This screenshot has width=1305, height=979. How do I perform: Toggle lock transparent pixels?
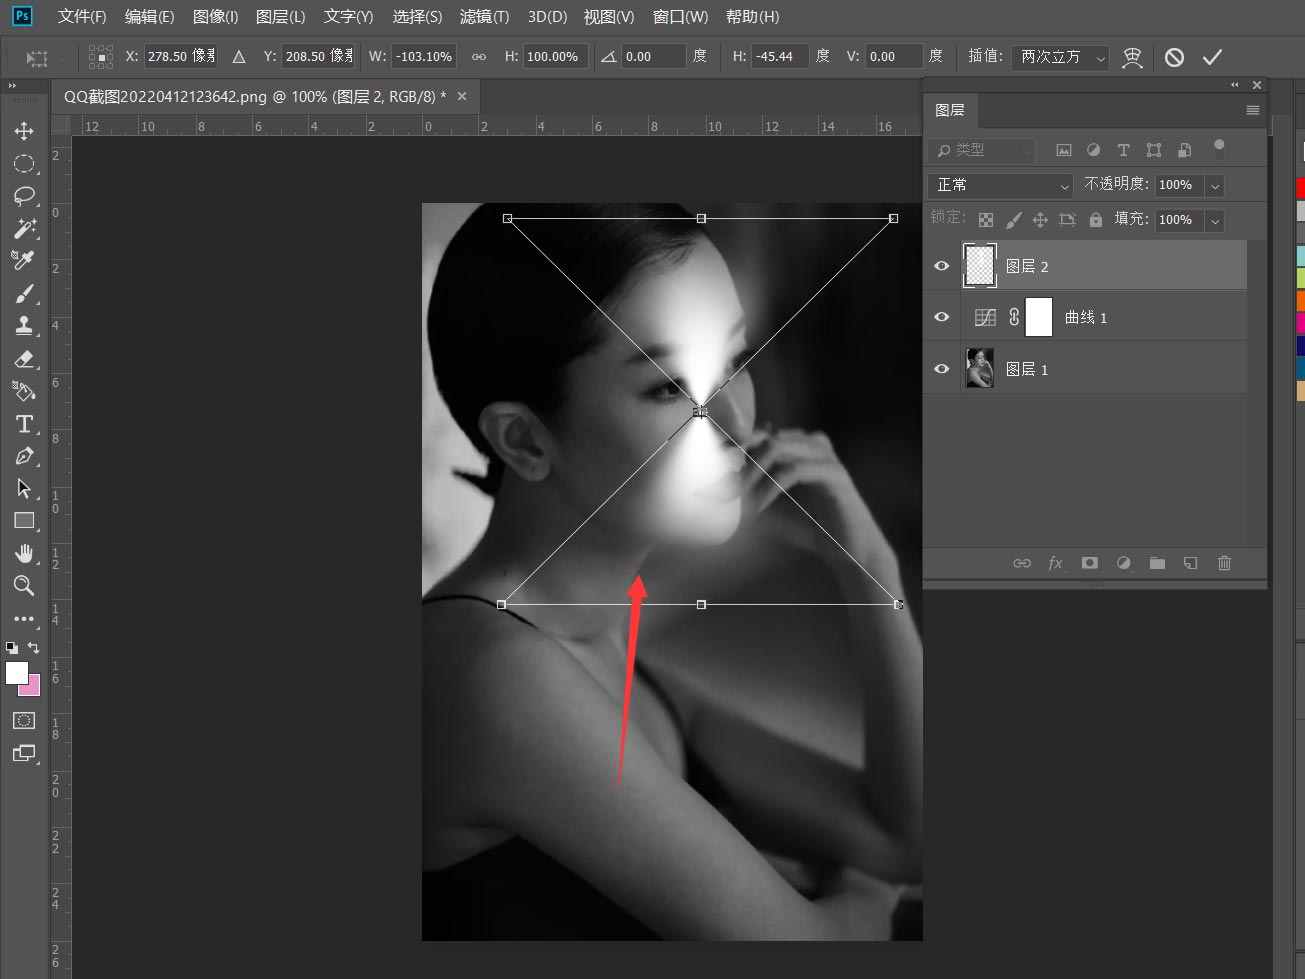[986, 220]
